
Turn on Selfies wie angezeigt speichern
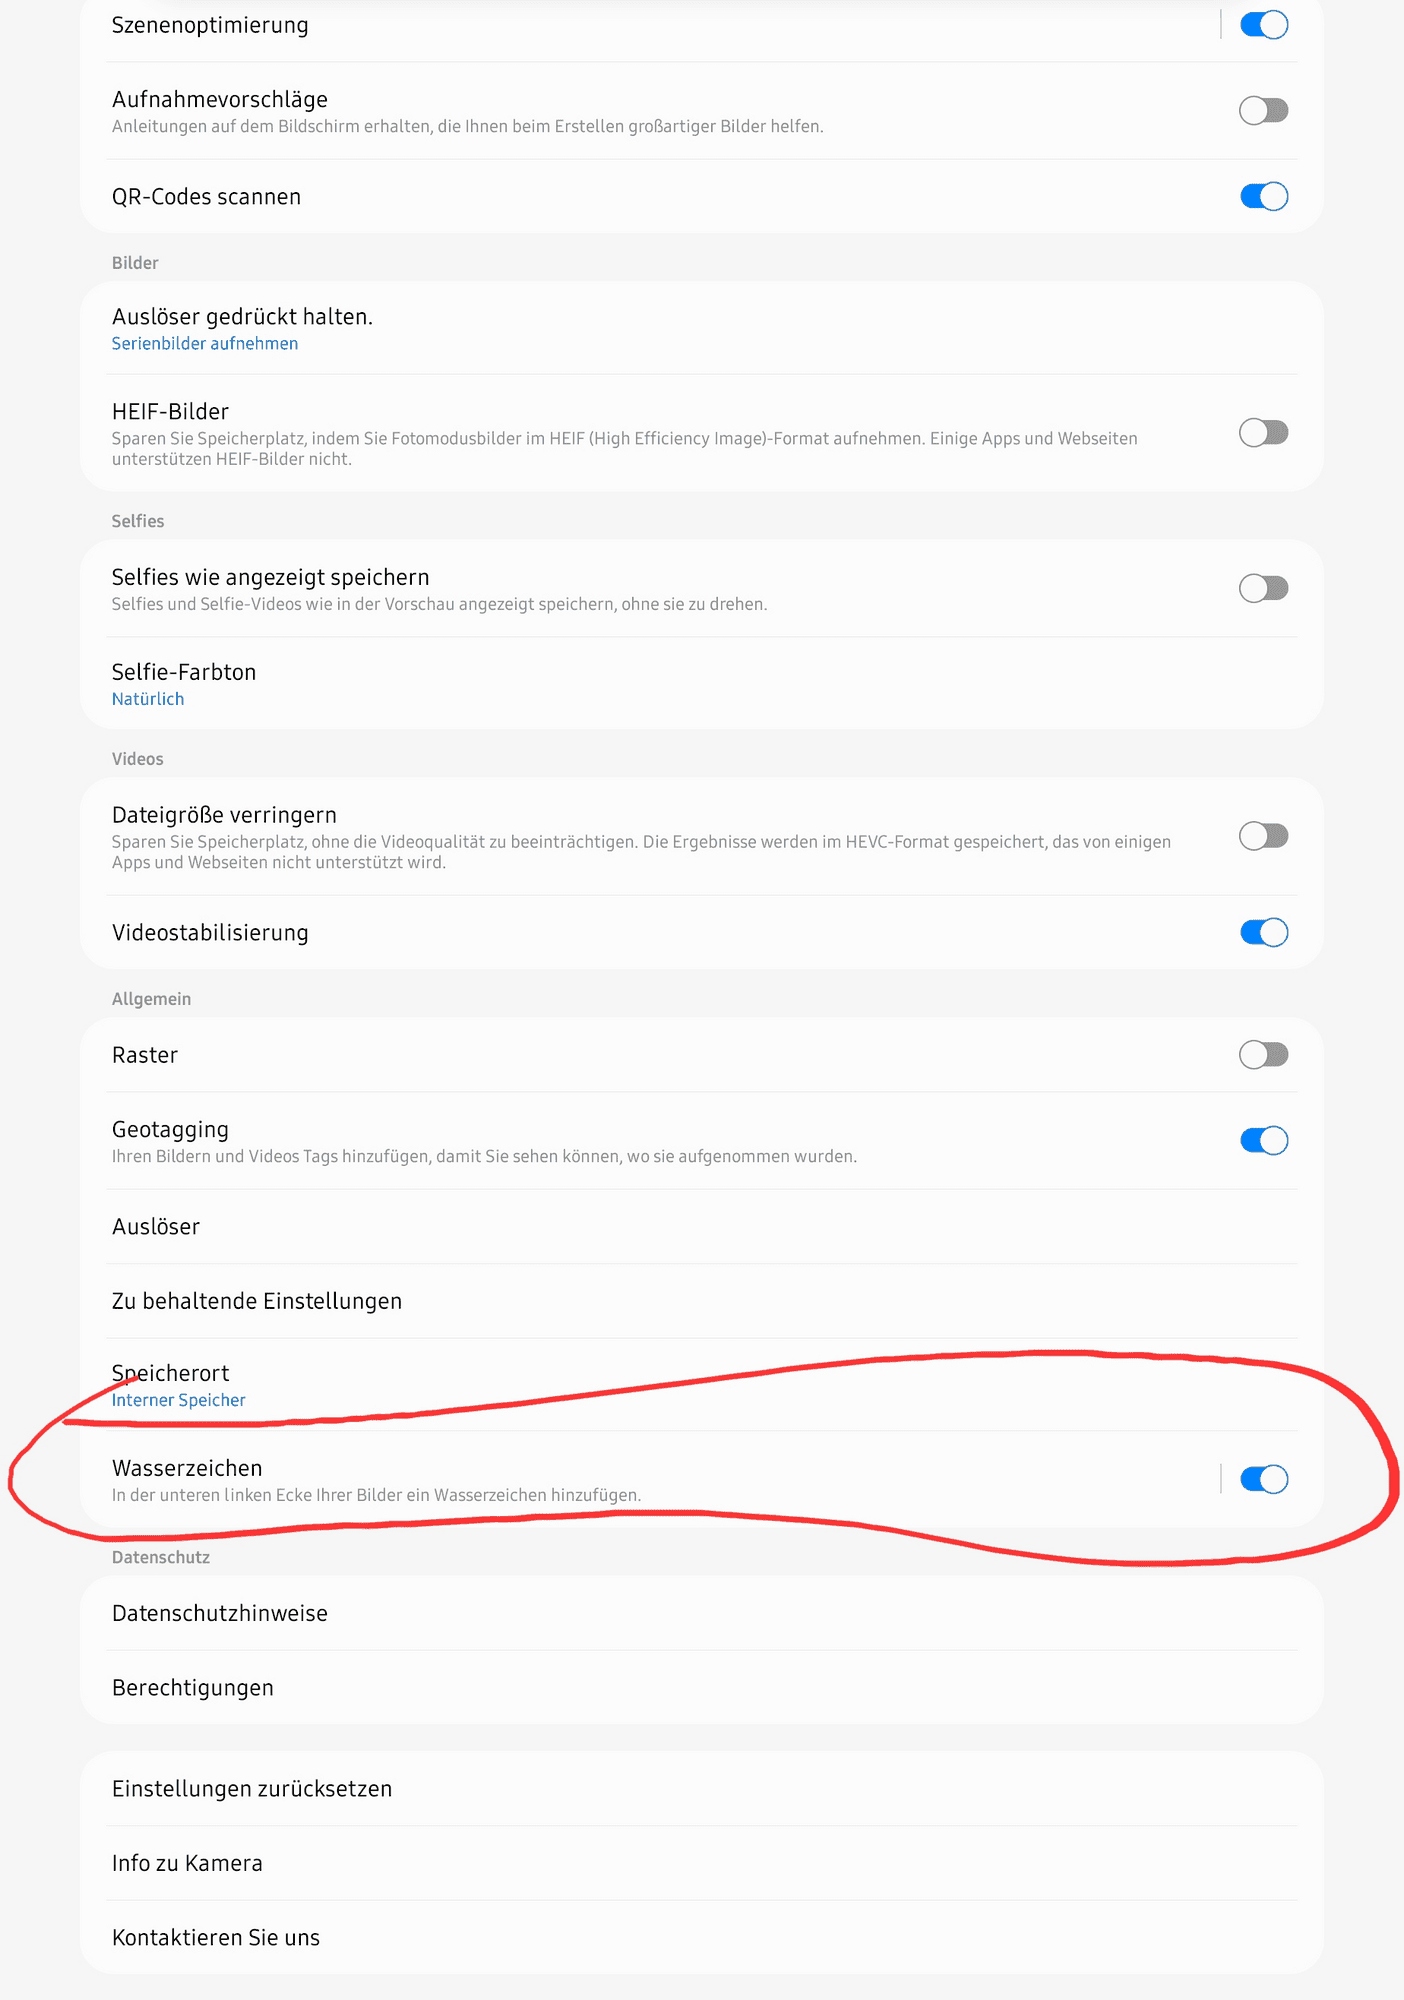(x=1263, y=588)
